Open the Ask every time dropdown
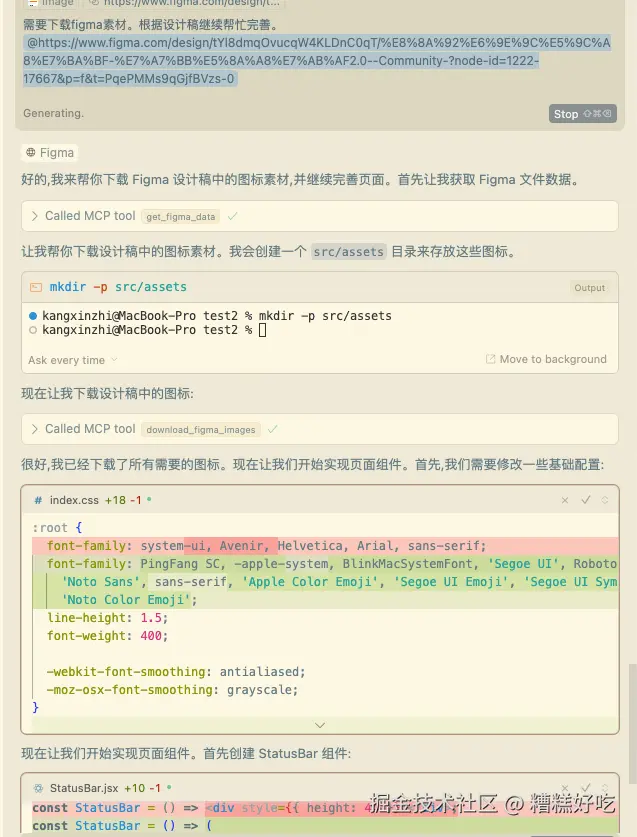637x837 pixels. tap(73, 360)
